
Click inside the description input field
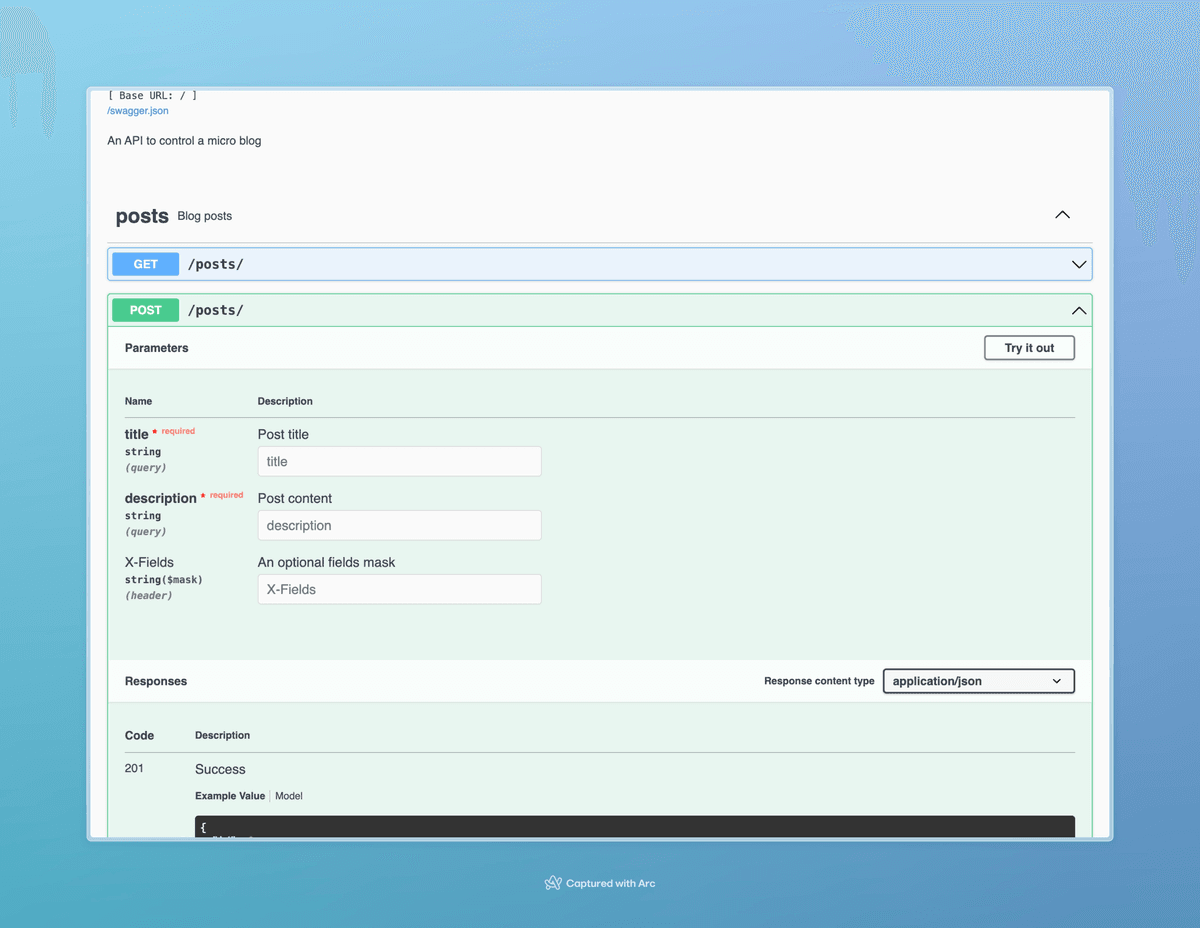399,525
